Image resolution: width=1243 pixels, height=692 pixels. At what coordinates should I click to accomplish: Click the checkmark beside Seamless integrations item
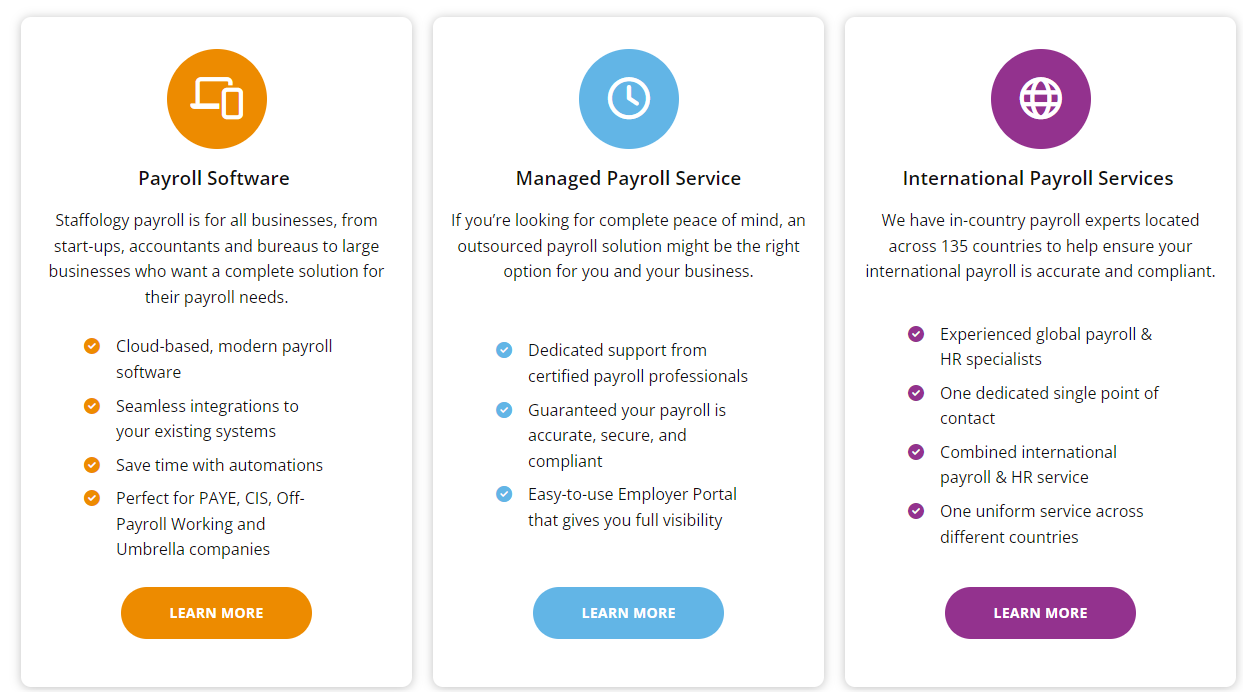point(91,405)
